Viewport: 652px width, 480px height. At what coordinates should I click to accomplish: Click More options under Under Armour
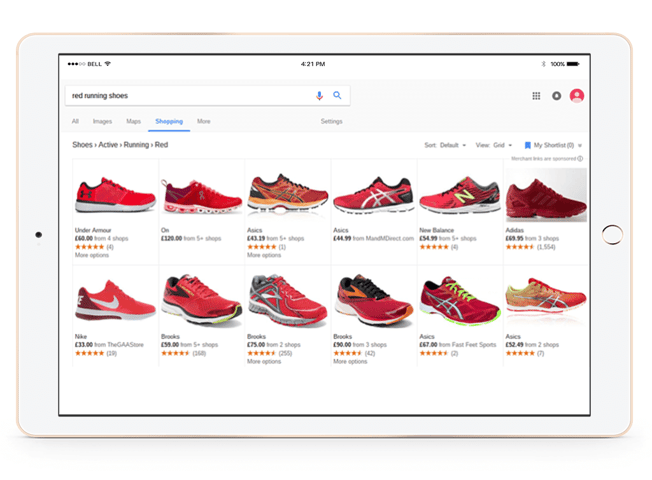[92, 255]
